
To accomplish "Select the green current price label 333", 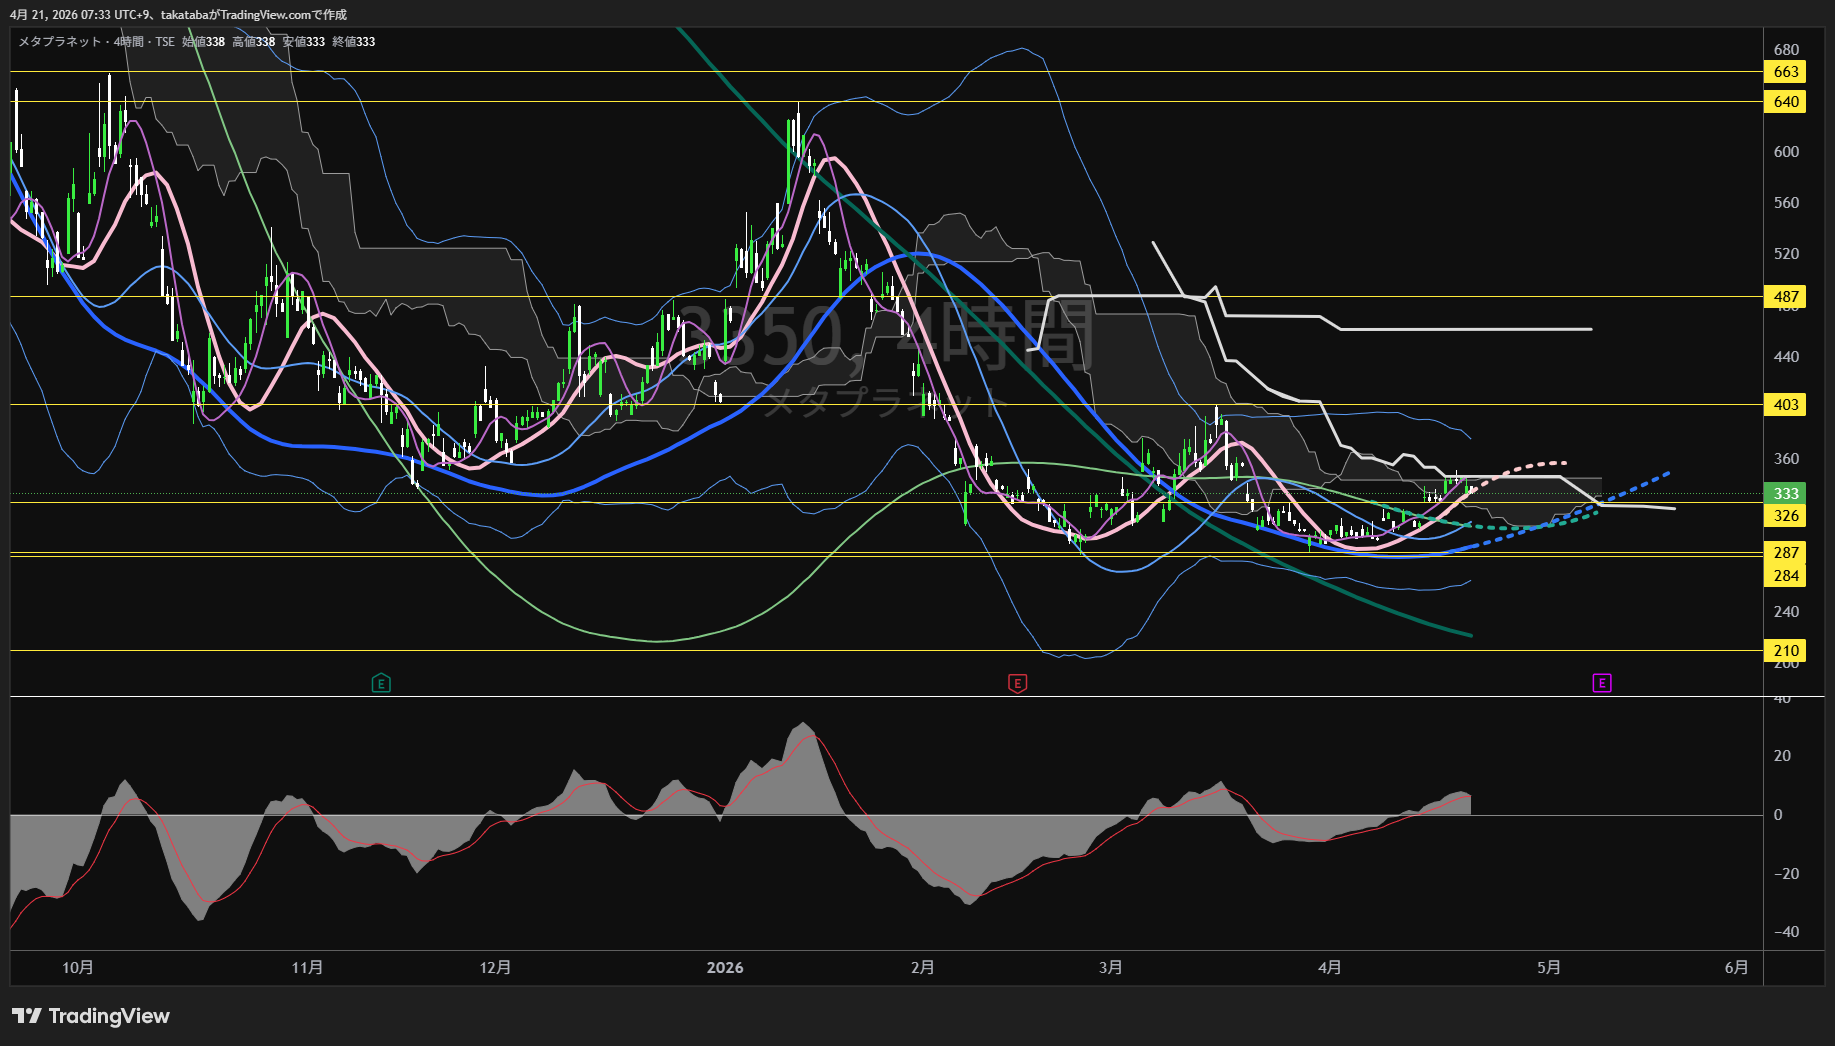I will [x=1785, y=494].
